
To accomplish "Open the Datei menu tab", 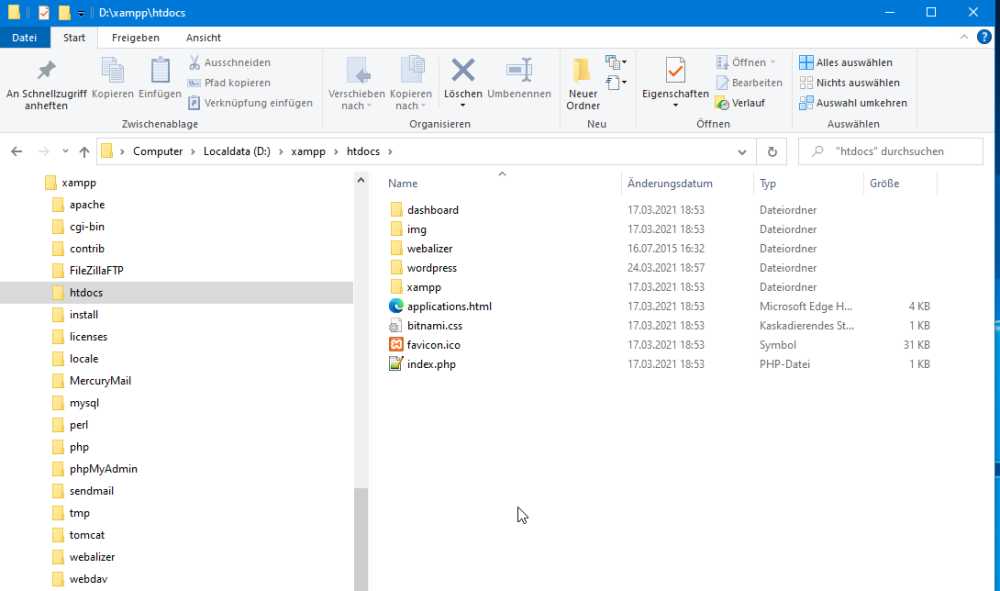I will 24,38.
